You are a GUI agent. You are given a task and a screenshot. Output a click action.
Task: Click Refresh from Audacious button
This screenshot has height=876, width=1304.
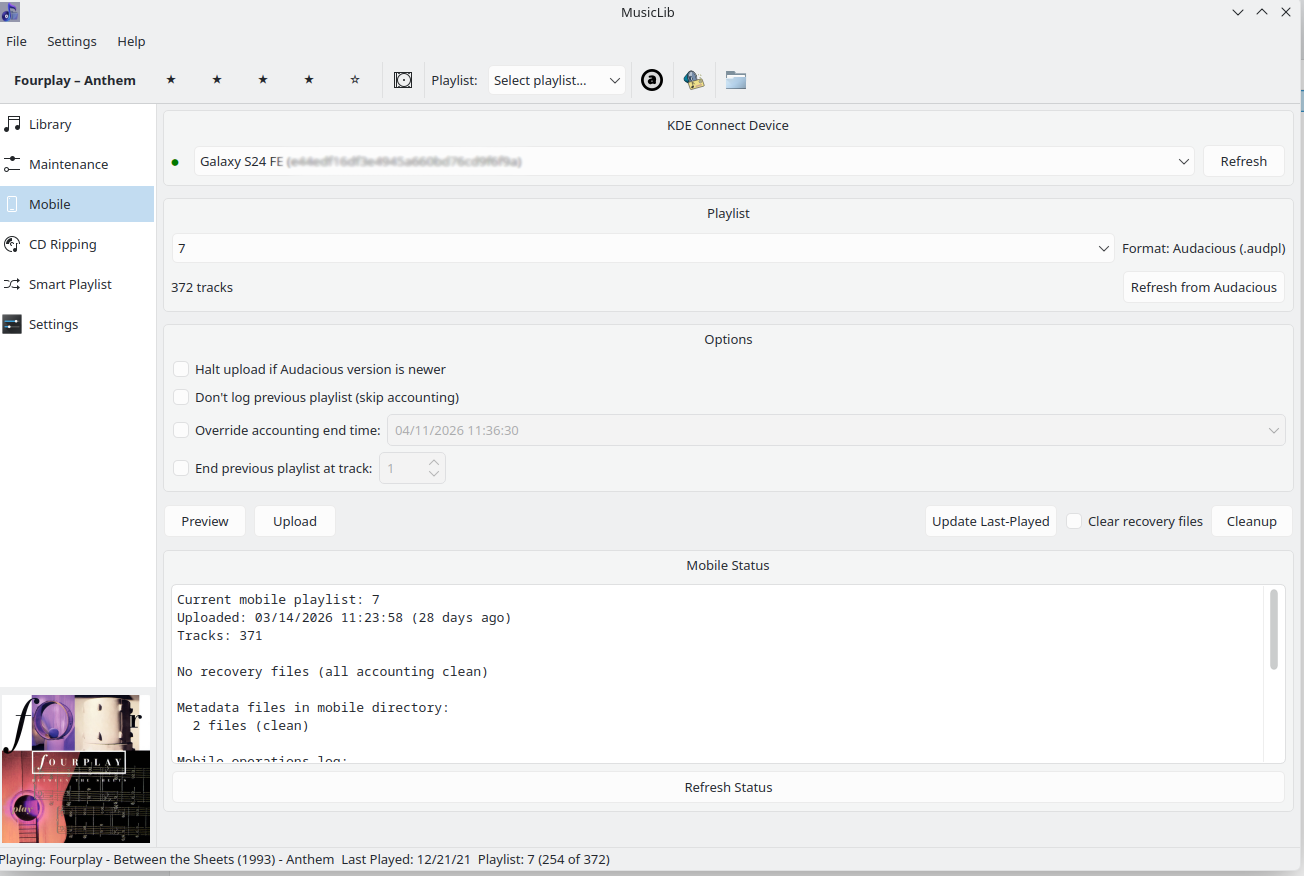tap(1204, 287)
